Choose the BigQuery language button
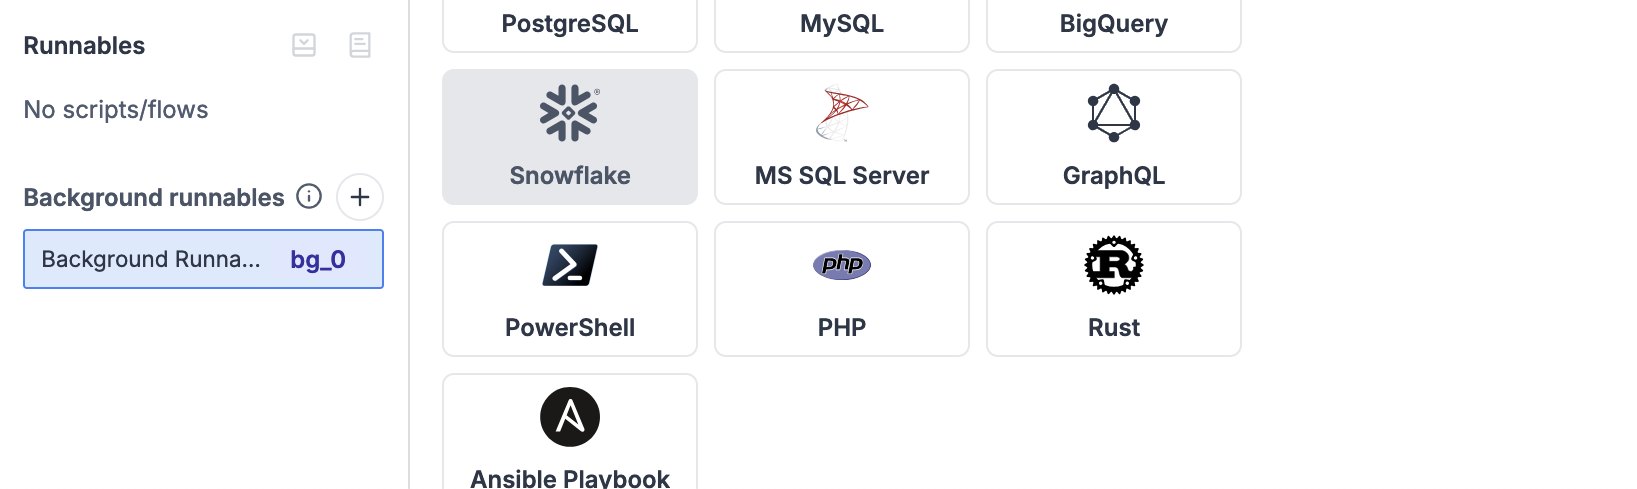 pyautogui.click(x=1113, y=24)
